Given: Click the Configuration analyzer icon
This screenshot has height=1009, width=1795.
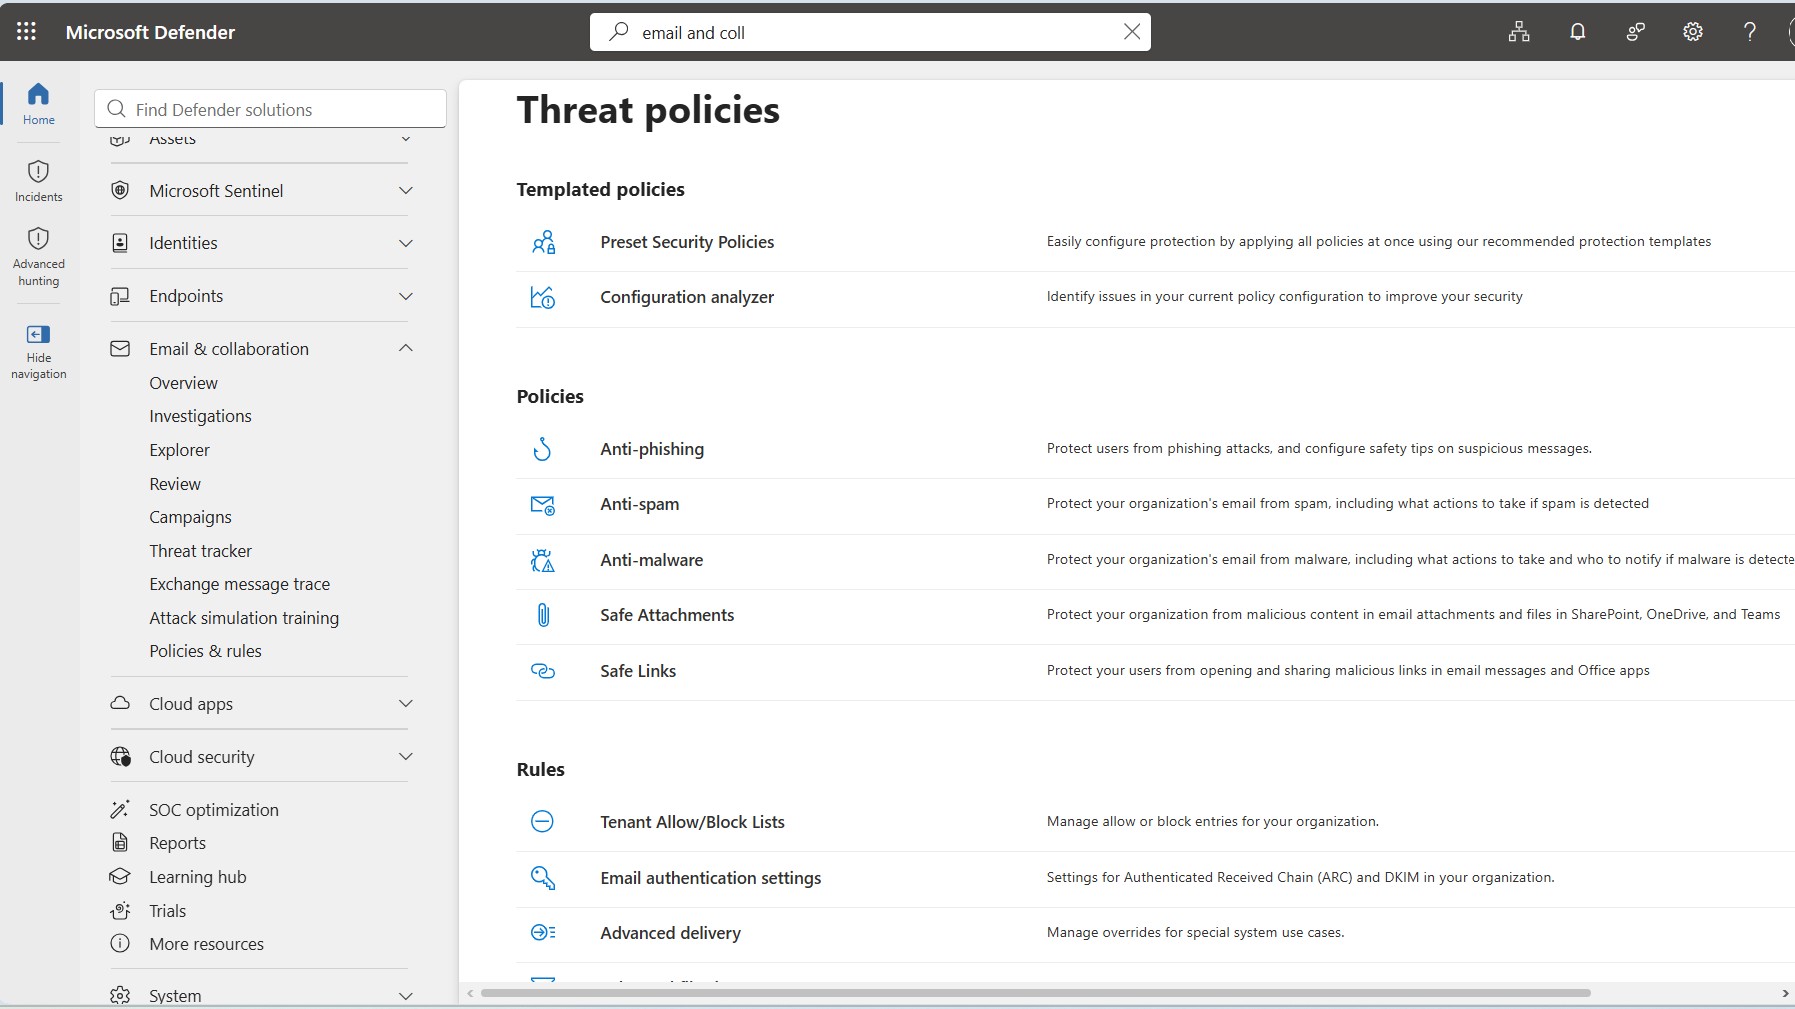Looking at the screenshot, I should click(x=543, y=297).
